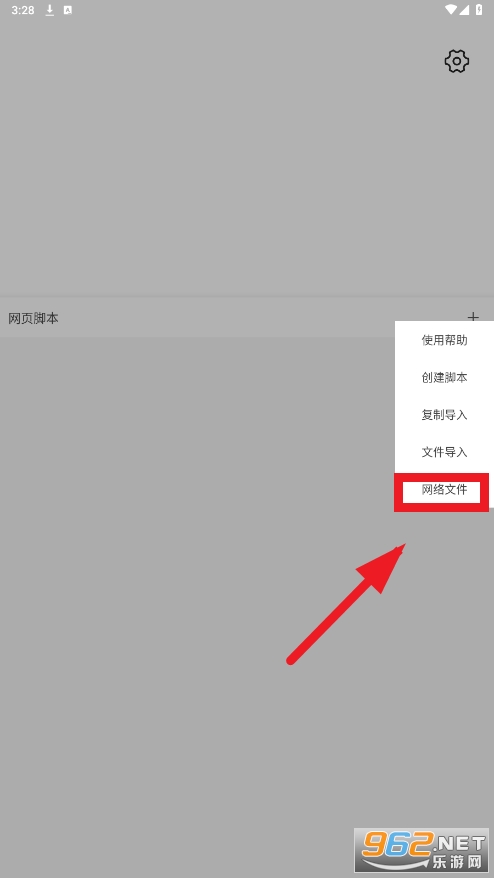
Task: Choose 创建脚本 in the popup menu
Action: (x=444, y=377)
